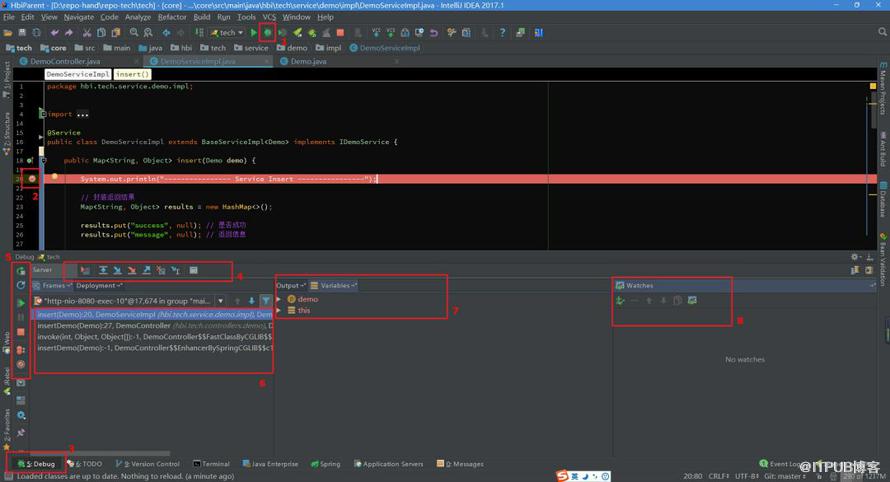Viewport: 890px width, 482px height.
Task: Click Resume Program green arrow in debug sidebar
Action: [x=21, y=303]
